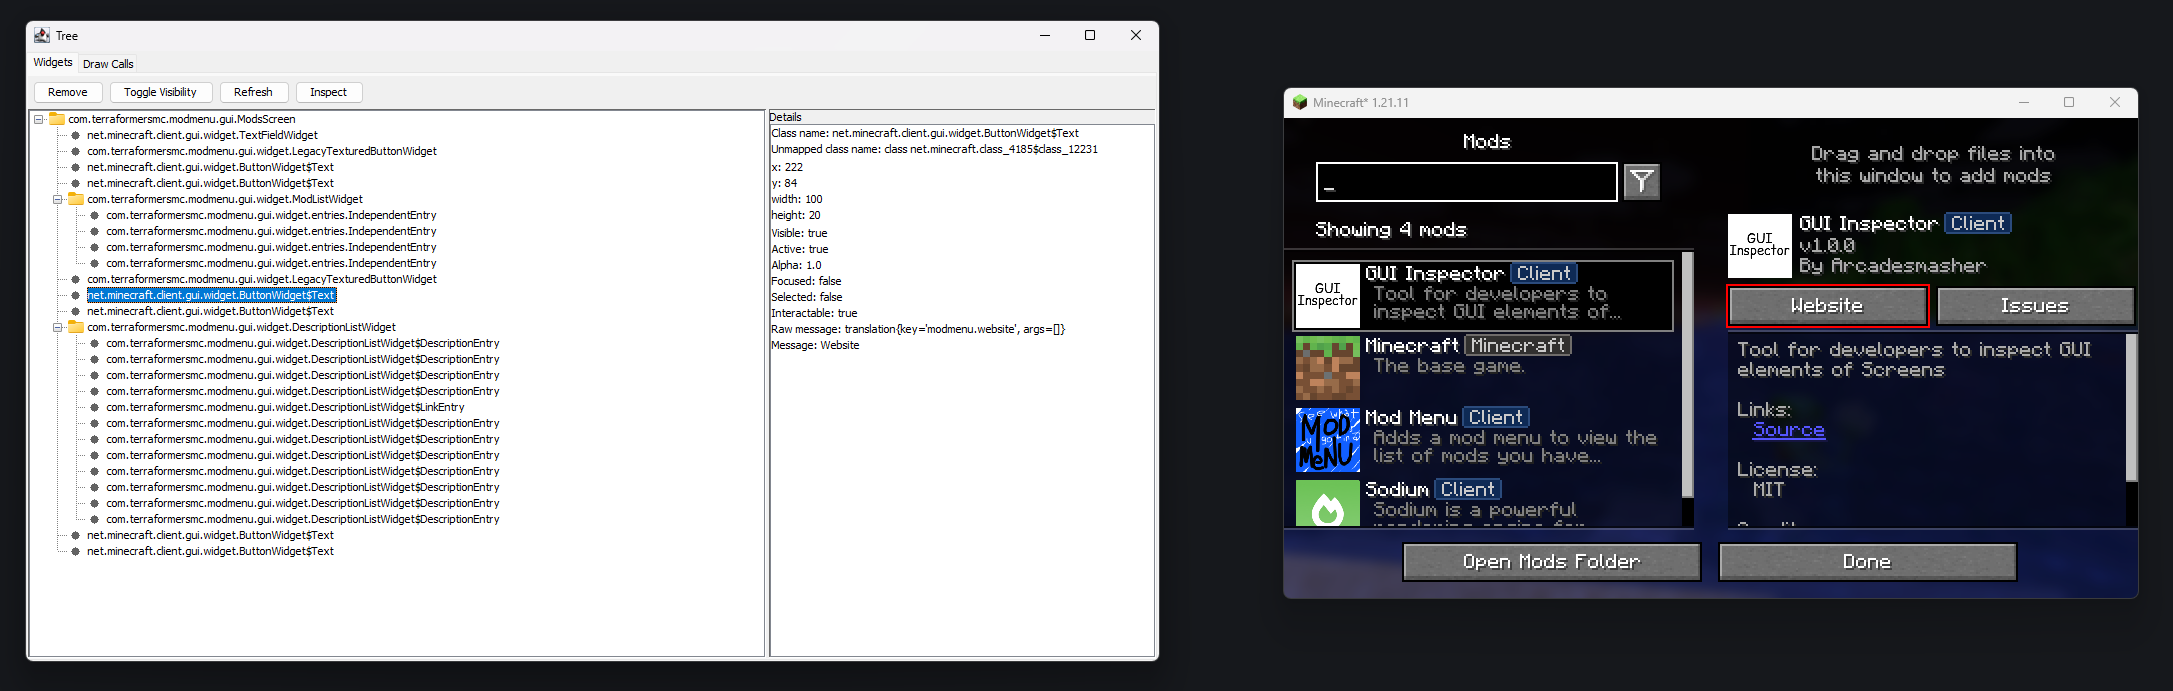This screenshot has height=691, width=2173.
Task: Click the 'Message: Website' details line
Action: click(815, 345)
